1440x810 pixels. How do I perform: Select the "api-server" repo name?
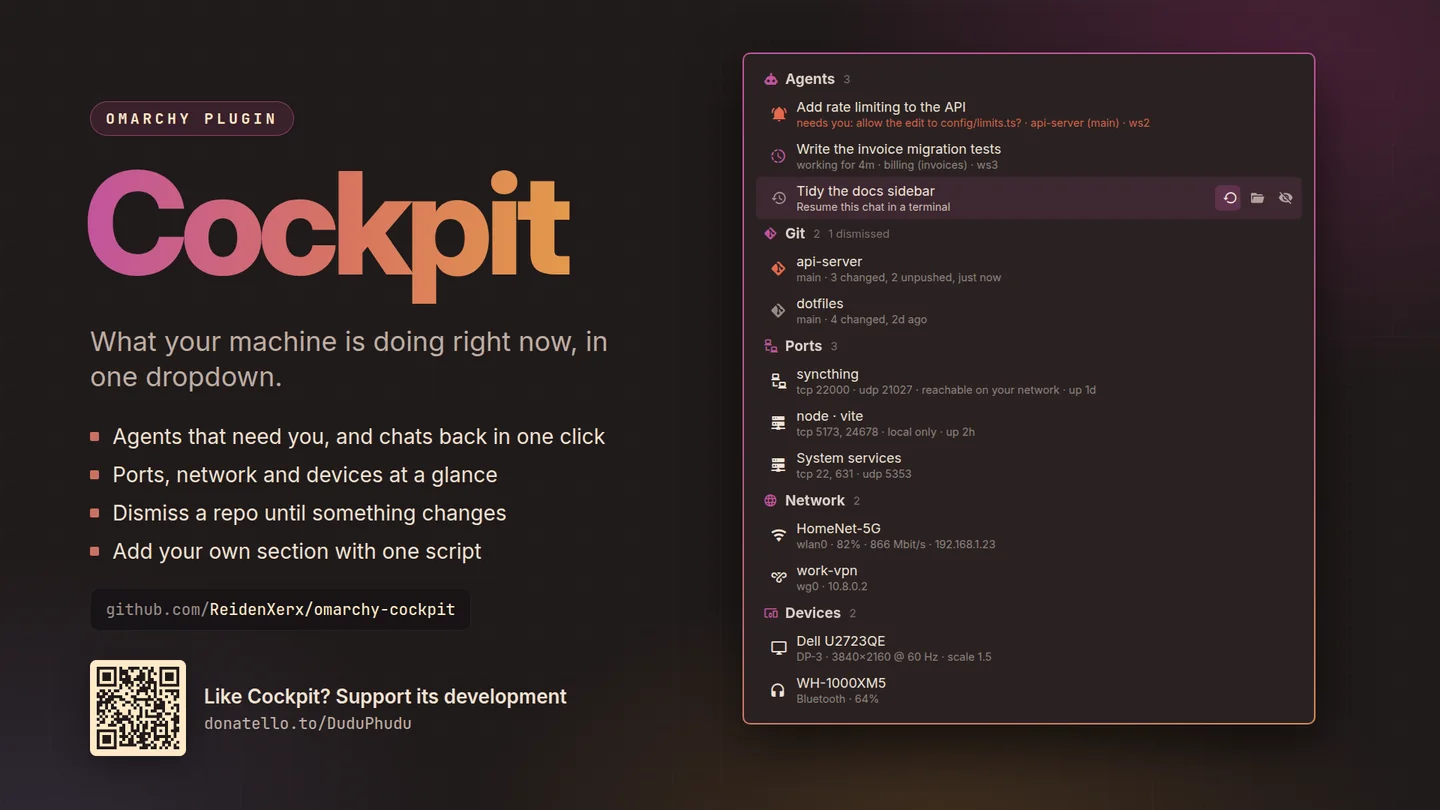point(829,262)
